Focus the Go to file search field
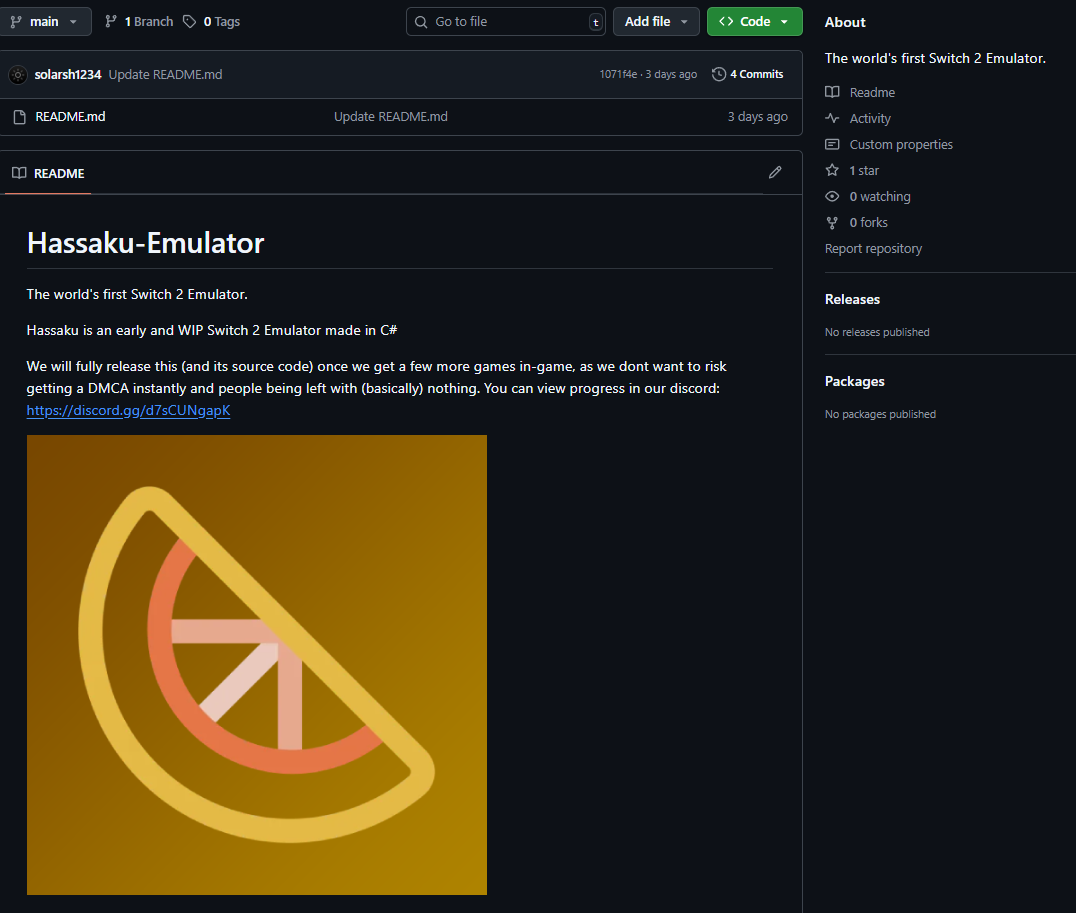This screenshot has height=913, width=1076. 506,21
